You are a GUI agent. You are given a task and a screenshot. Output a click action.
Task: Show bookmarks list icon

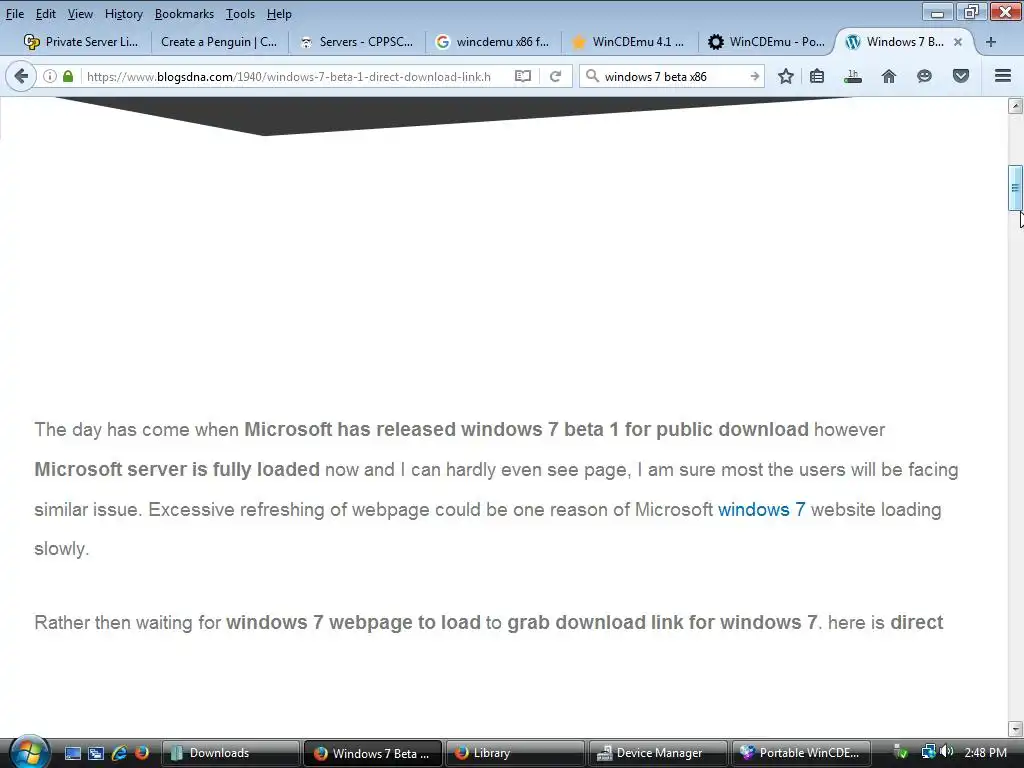click(817, 76)
